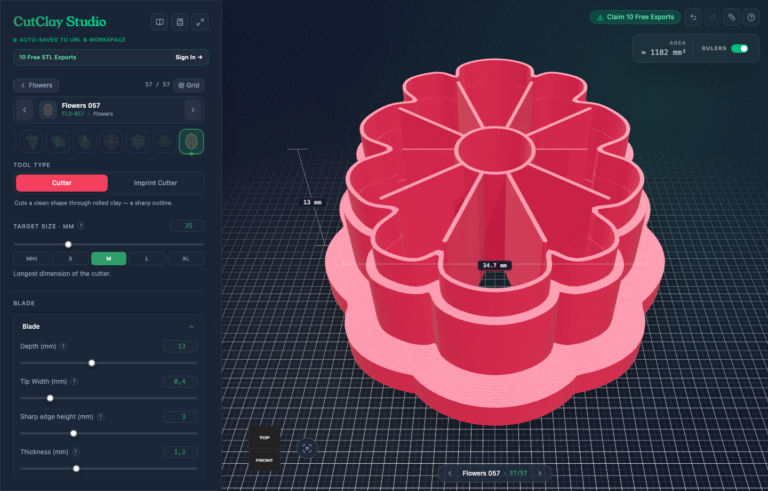Show help for blade Depth
This screenshot has height=491, width=768.
coord(64,346)
